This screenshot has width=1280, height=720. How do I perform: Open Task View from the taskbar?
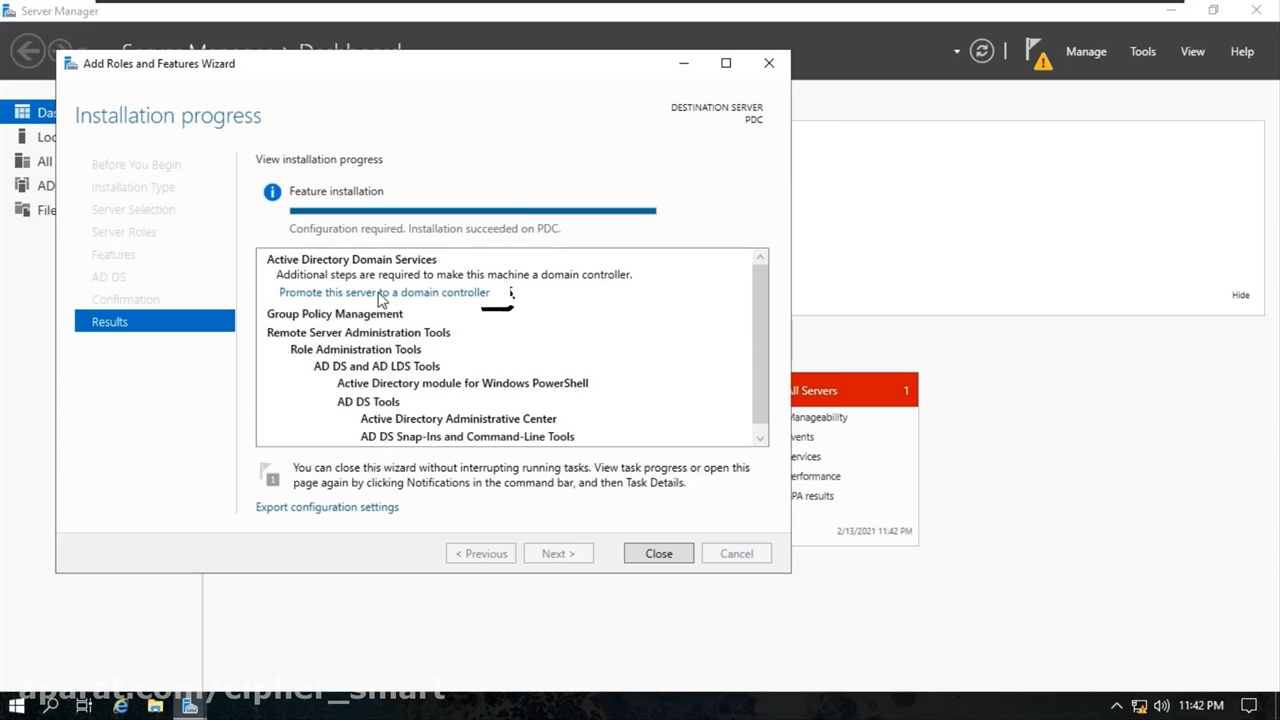click(x=85, y=706)
